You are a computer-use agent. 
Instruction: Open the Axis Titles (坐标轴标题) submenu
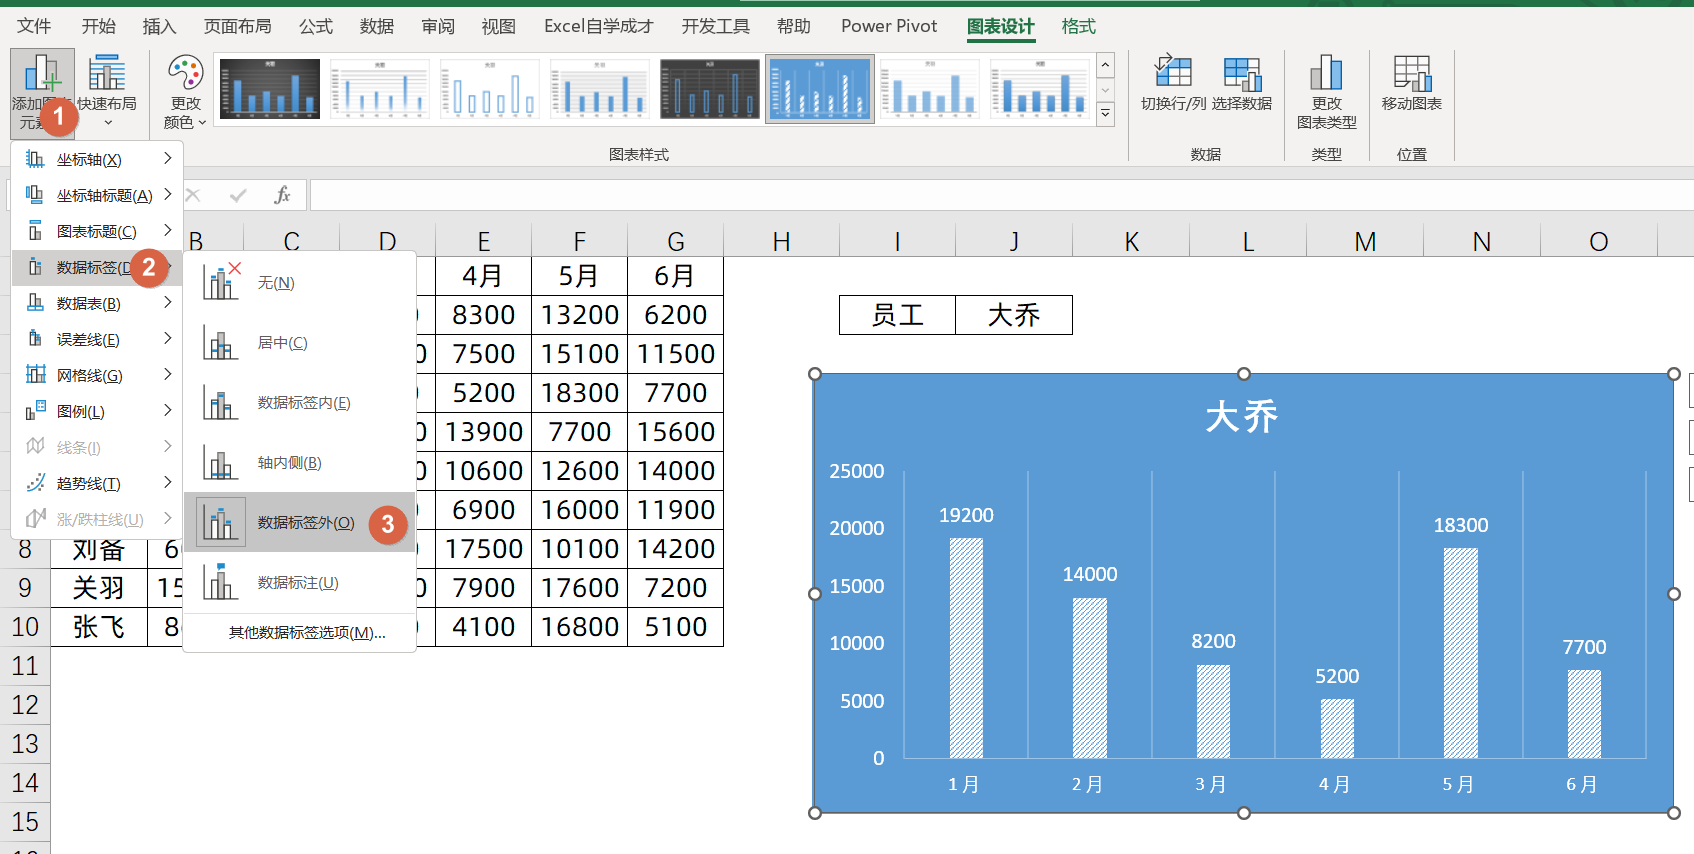tap(97, 195)
